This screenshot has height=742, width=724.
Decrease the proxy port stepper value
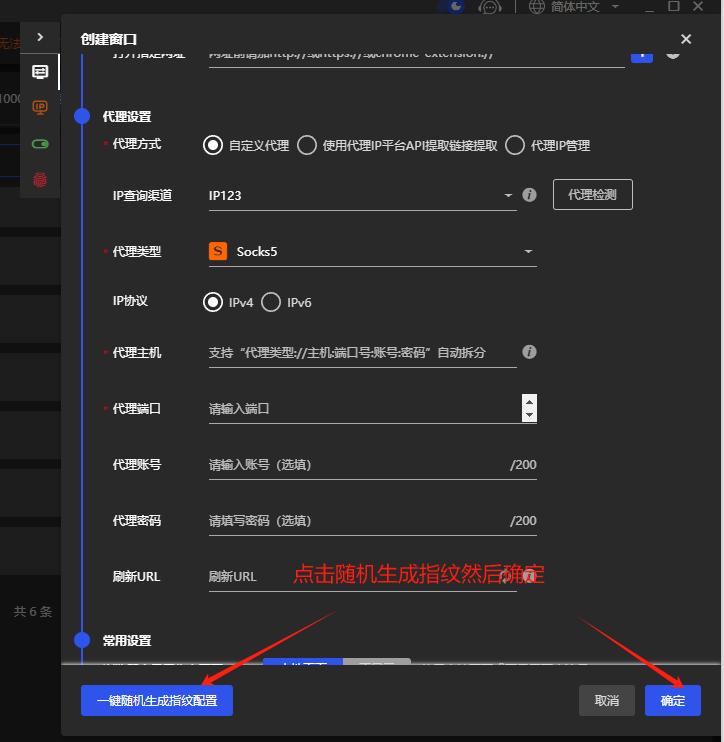529,415
